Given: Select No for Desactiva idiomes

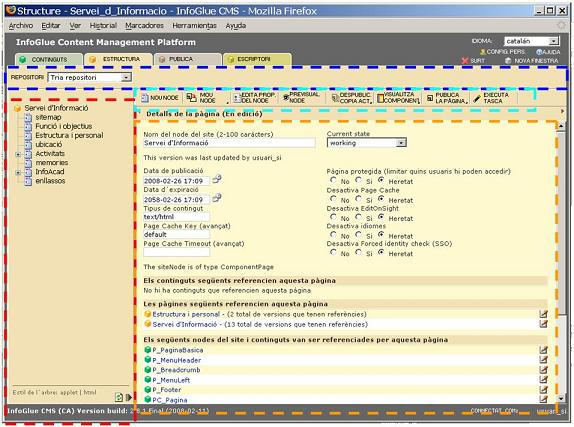Looking at the screenshot, I should coord(333,234).
